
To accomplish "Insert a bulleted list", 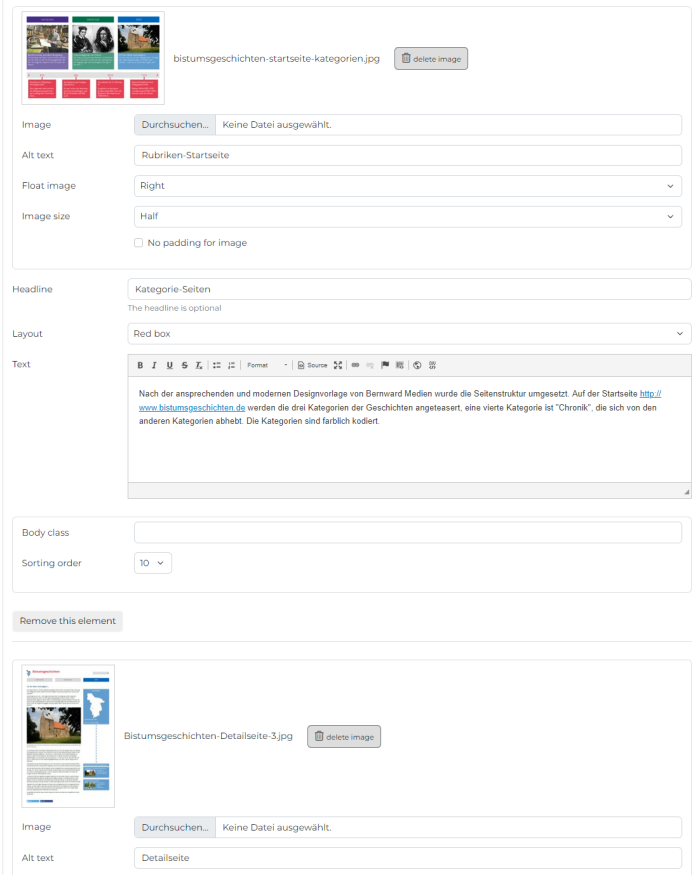I will 217,365.
